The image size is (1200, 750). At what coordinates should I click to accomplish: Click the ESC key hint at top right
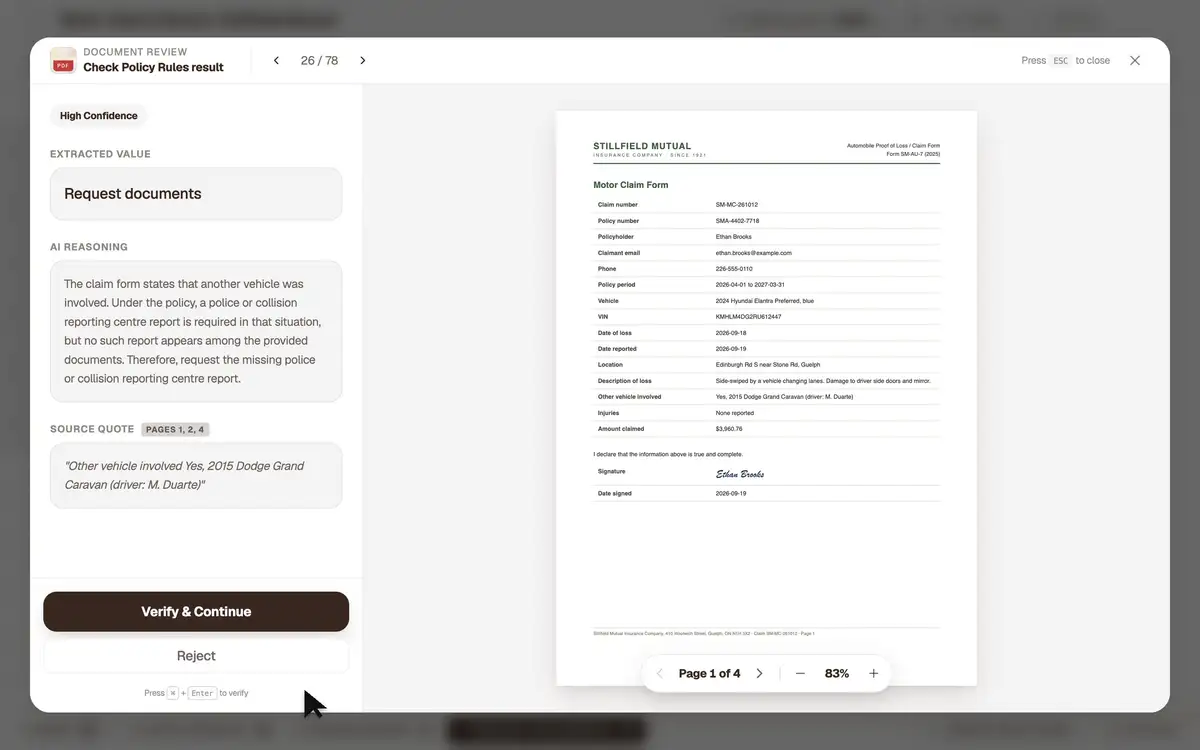click(1060, 61)
